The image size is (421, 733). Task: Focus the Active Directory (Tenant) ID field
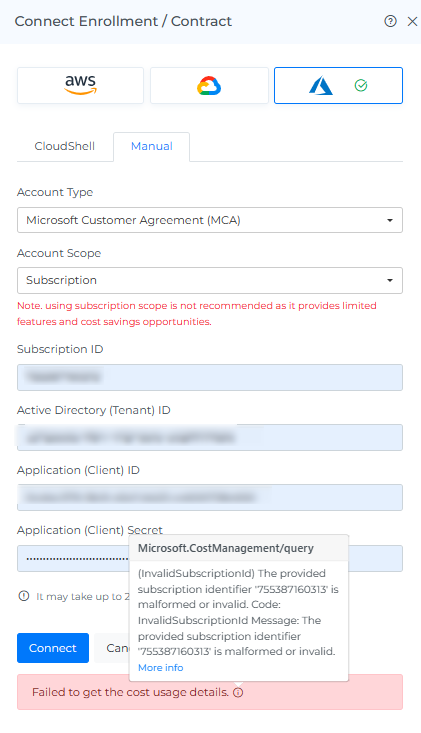[210, 438]
